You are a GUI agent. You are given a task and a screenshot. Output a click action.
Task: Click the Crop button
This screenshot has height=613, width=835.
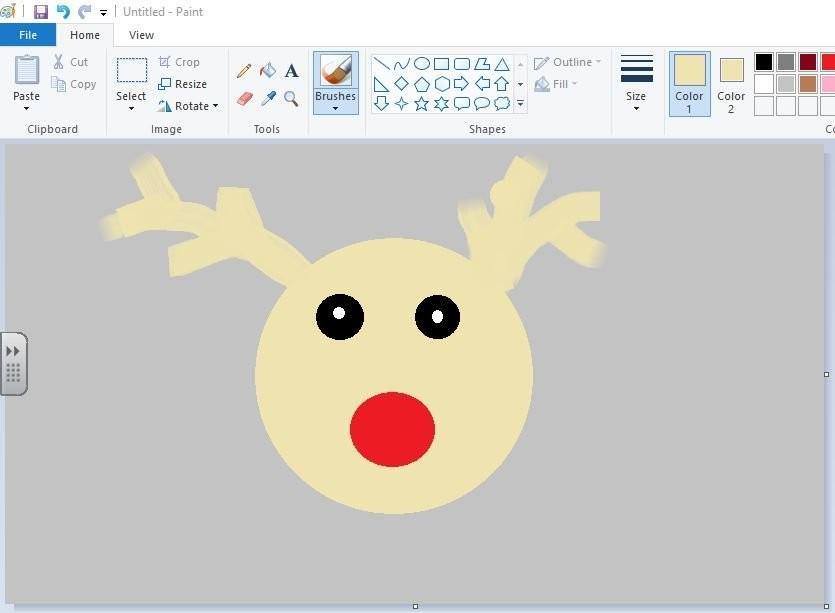[179, 62]
